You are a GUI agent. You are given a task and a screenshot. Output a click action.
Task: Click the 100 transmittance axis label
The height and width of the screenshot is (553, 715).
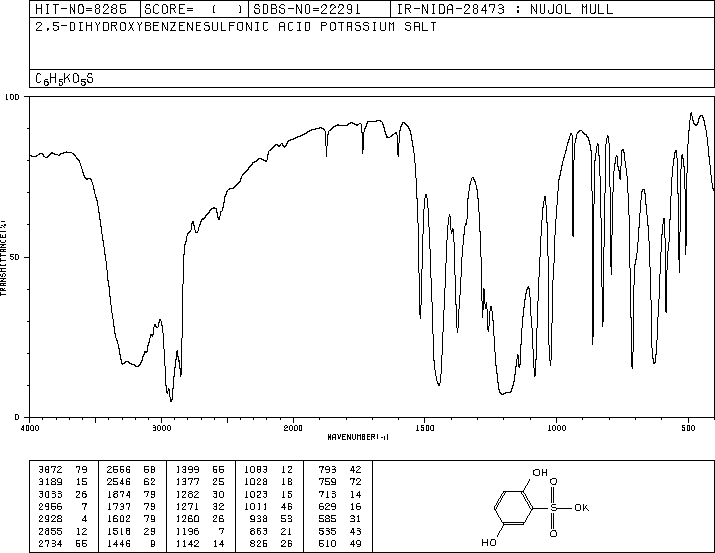point(12,97)
